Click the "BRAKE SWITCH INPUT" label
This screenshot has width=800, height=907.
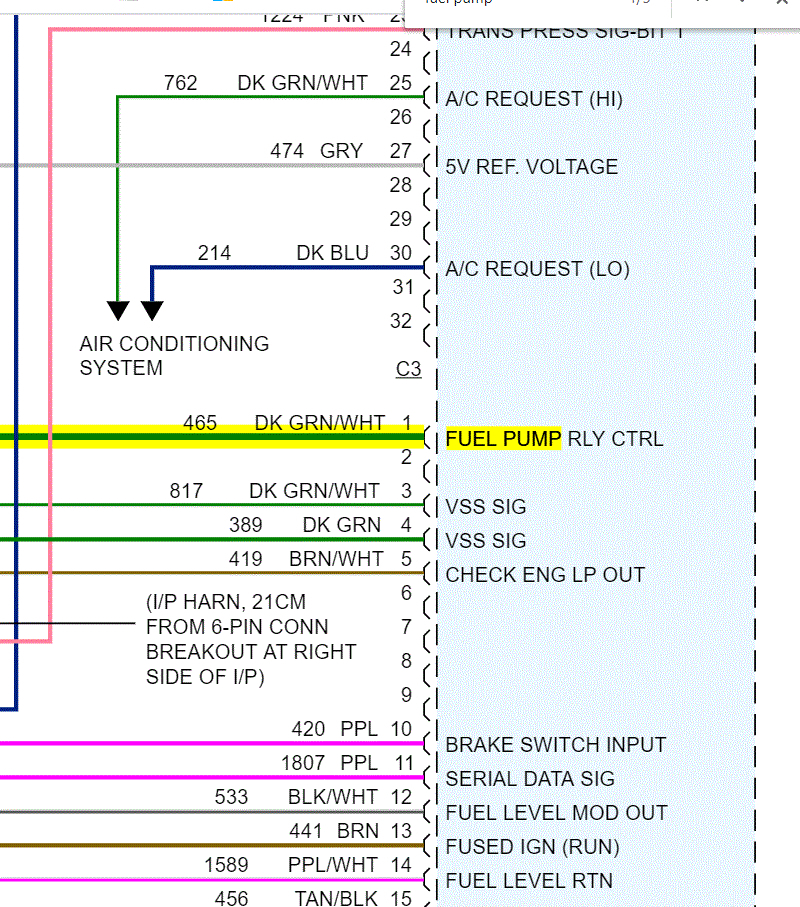(x=556, y=745)
